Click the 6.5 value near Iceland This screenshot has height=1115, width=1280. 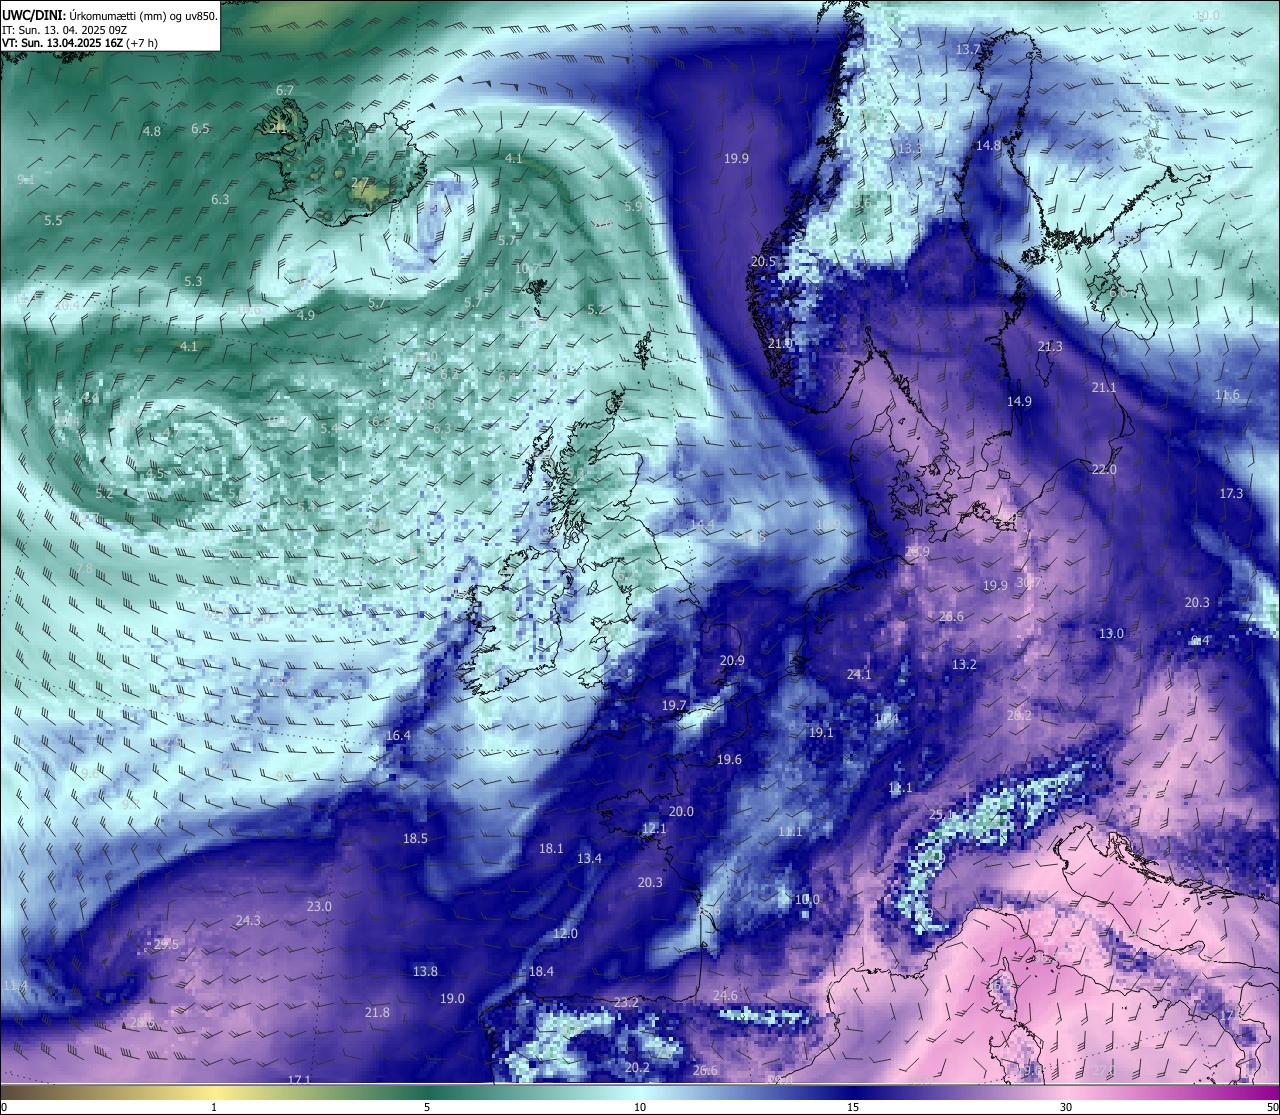(200, 128)
